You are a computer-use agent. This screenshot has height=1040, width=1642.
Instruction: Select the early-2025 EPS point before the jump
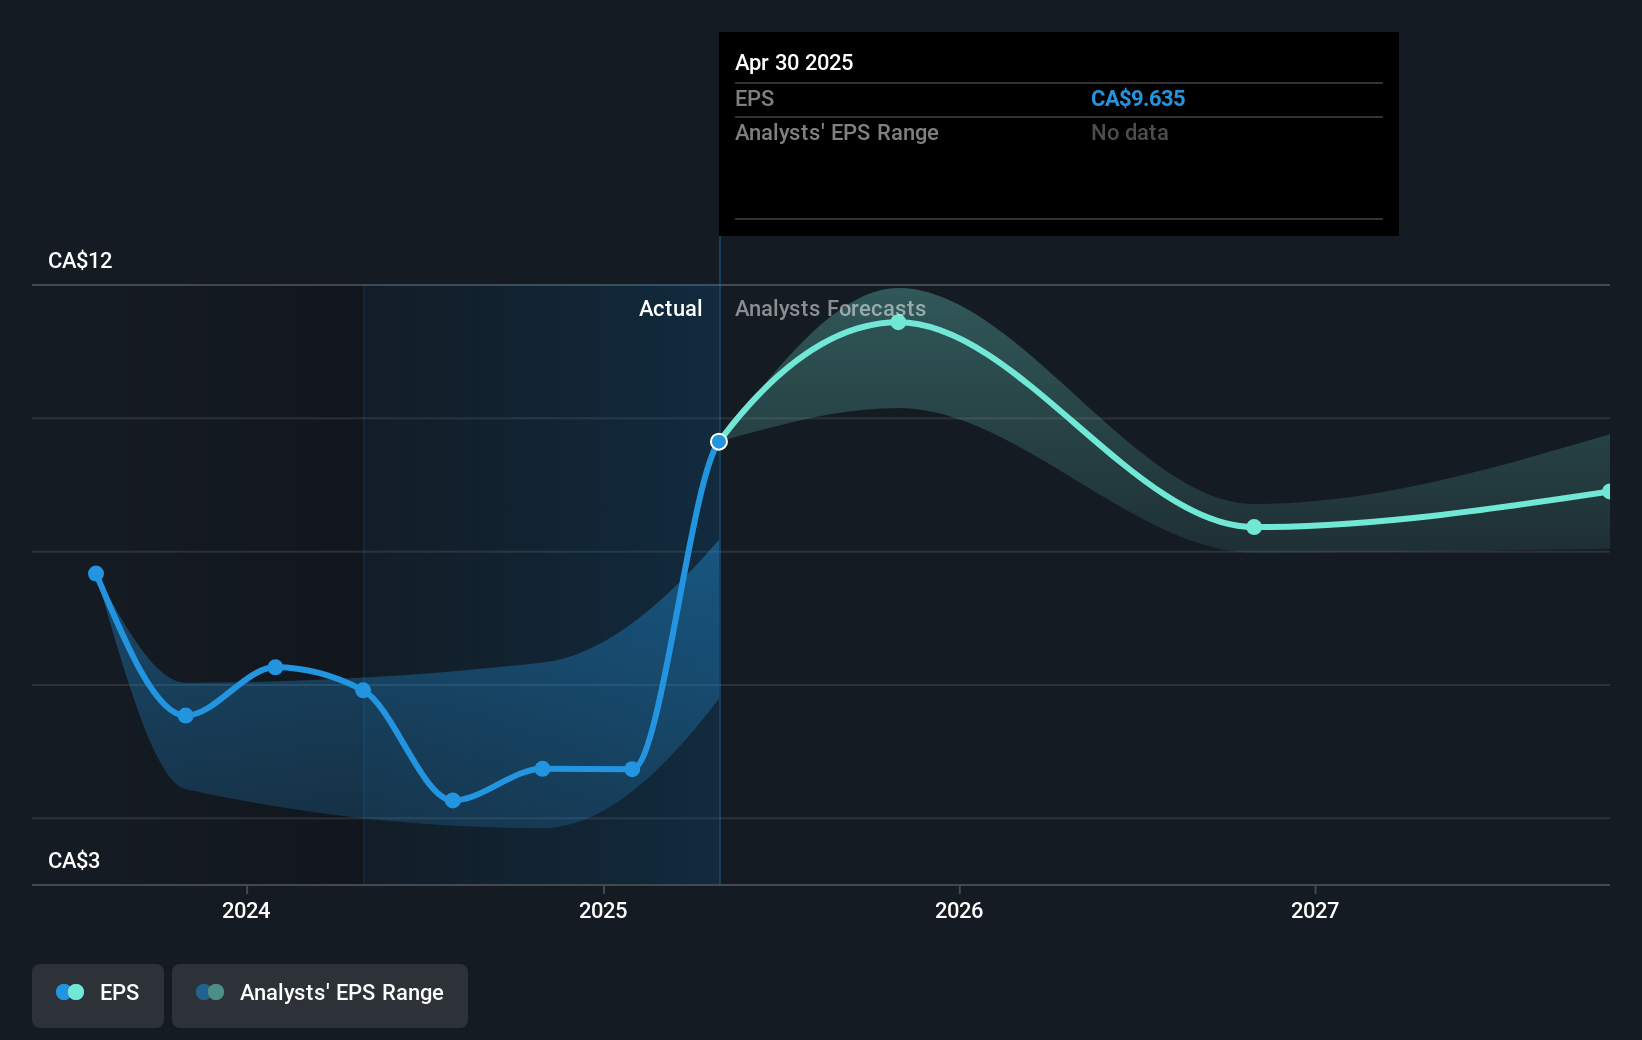[x=632, y=769]
